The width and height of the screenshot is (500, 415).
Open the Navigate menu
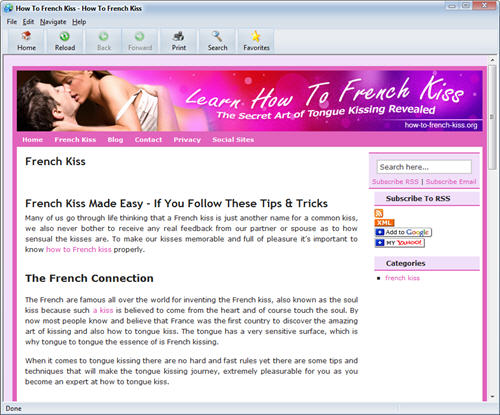[x=53, y=22]
